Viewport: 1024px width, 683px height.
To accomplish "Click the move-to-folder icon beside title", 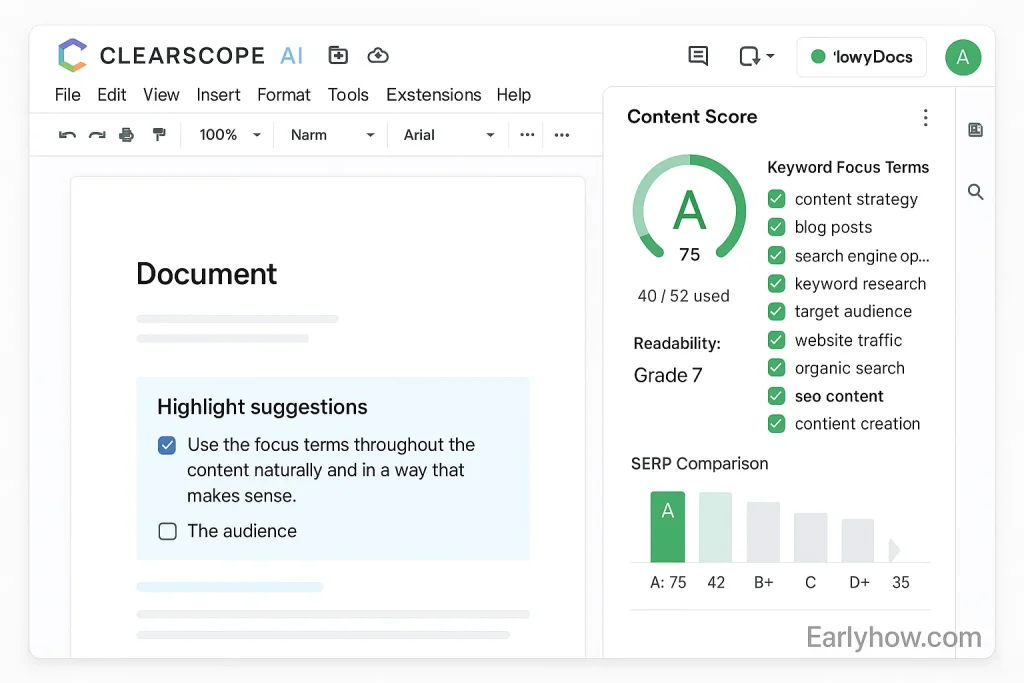I will tap(339, 56).
